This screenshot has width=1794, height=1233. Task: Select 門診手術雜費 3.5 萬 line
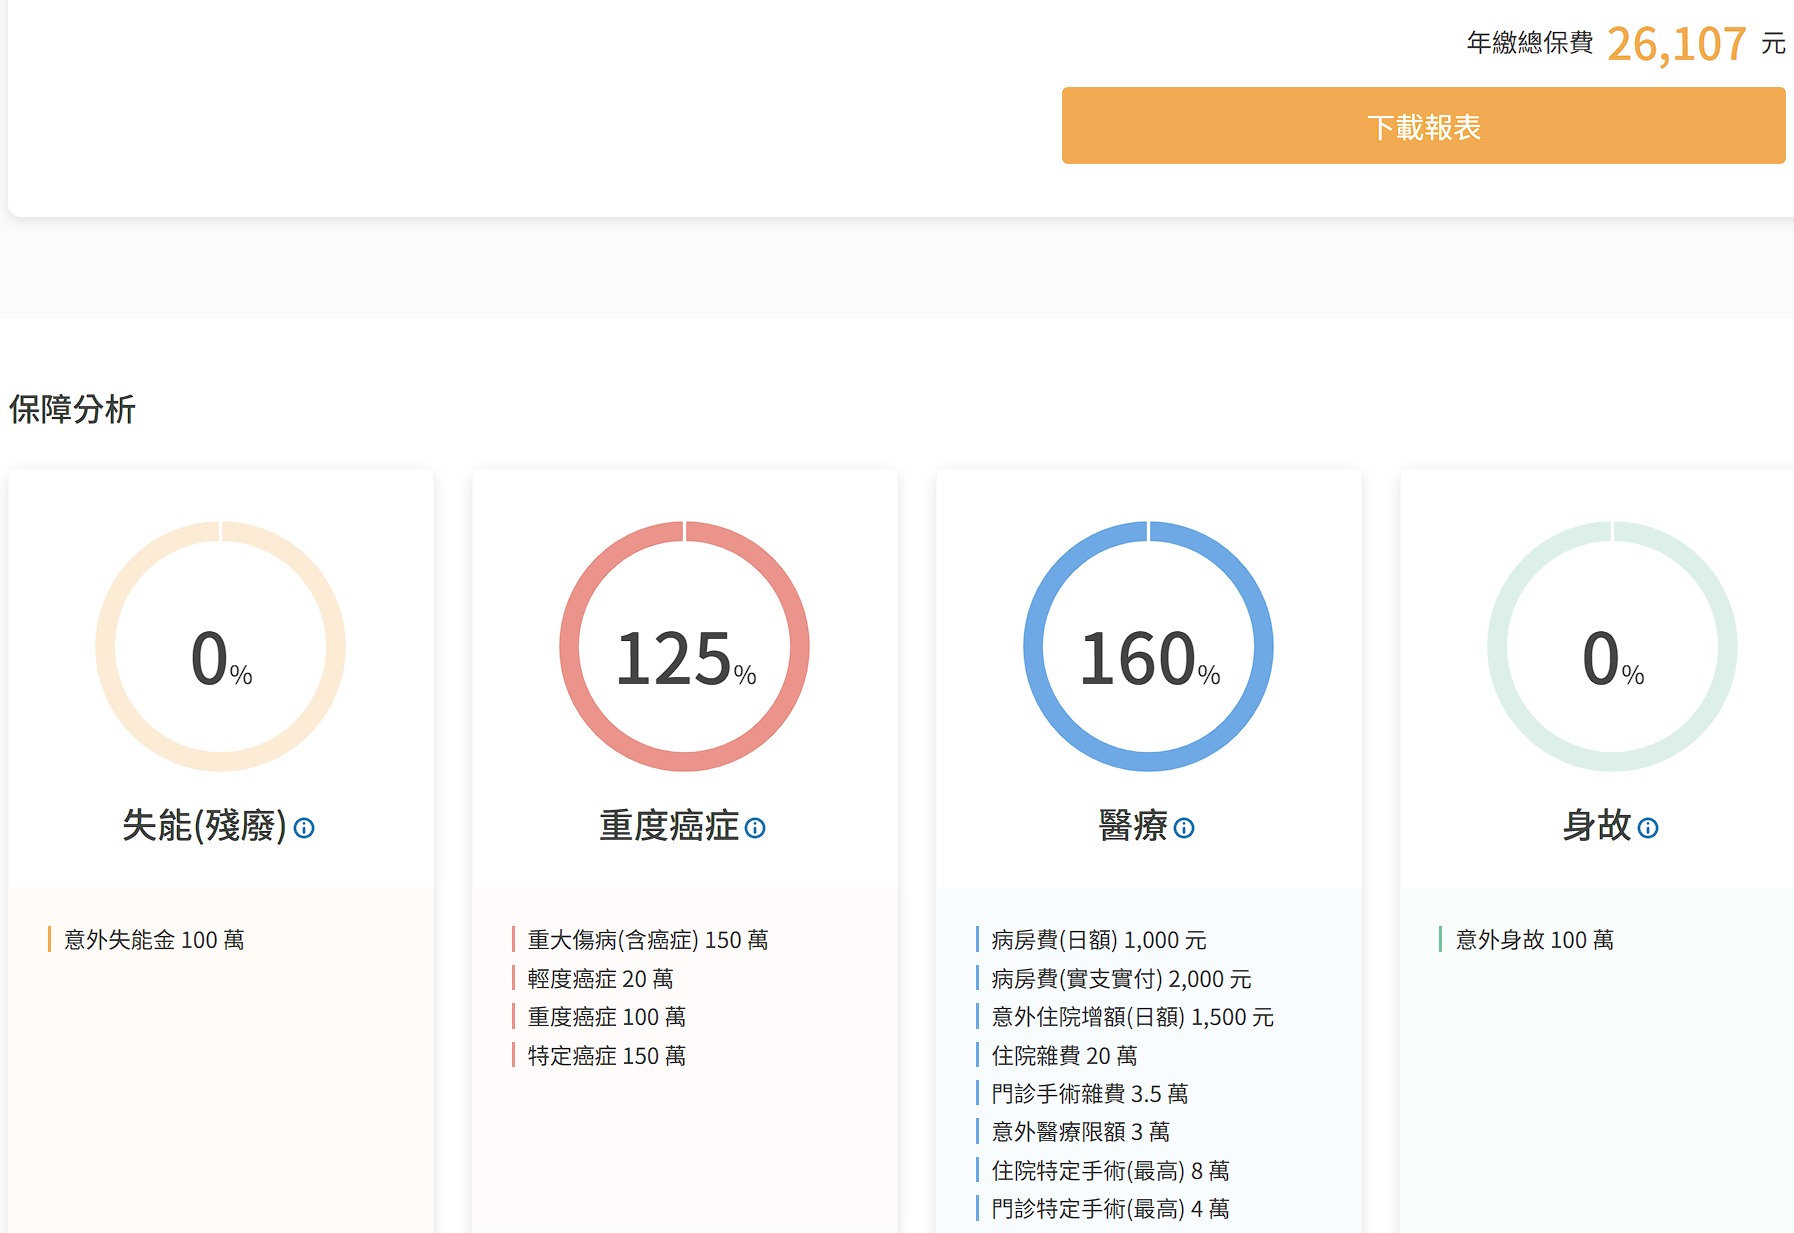click(1090, 1094)
